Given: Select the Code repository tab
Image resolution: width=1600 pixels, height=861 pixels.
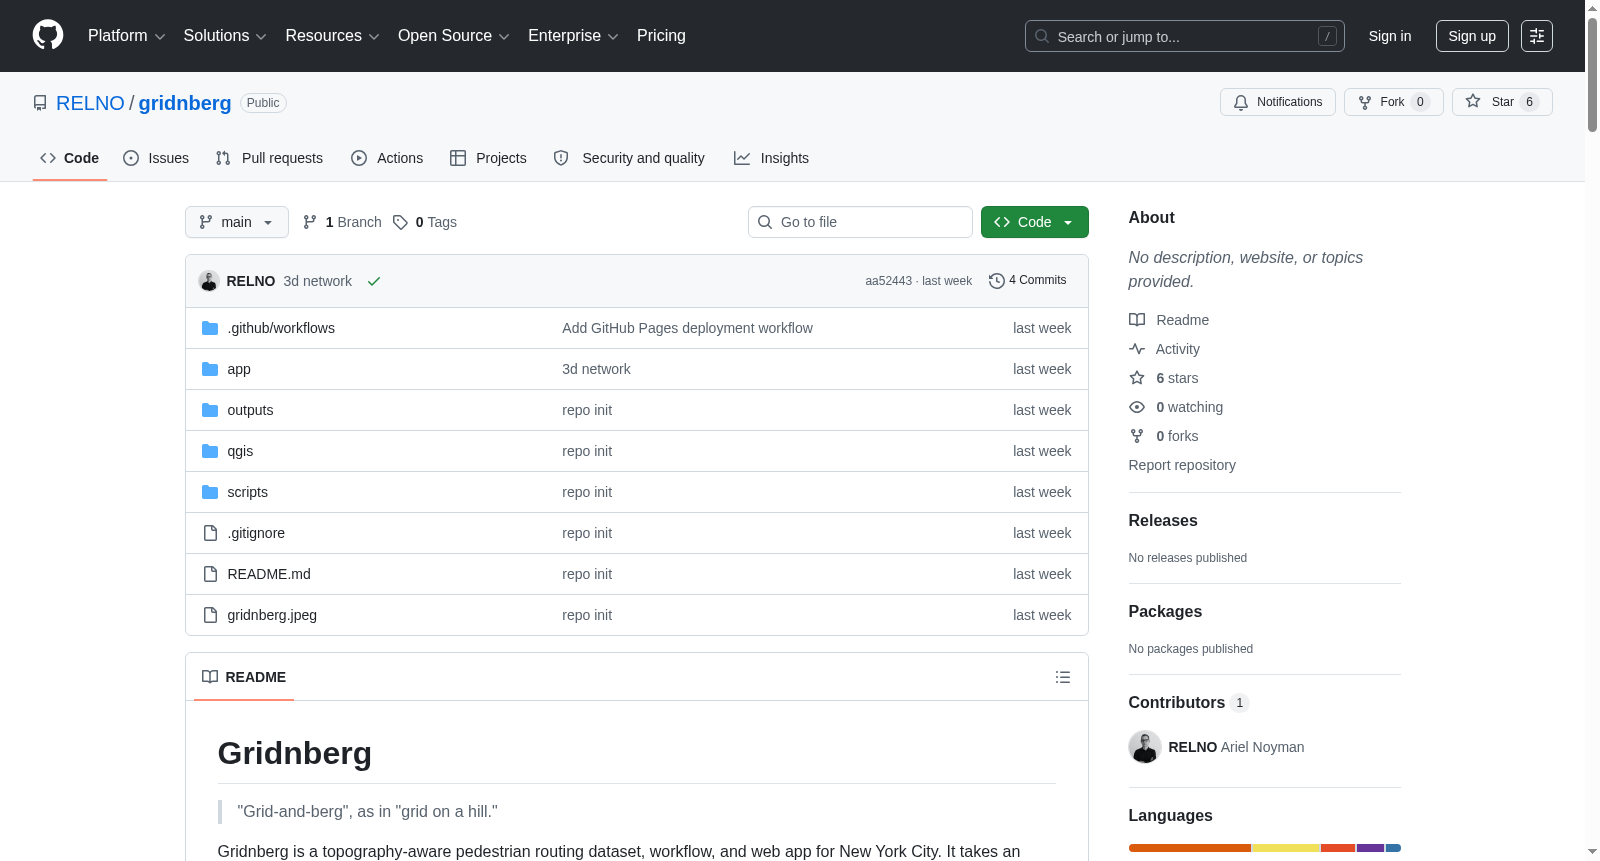Looking at the screenshot, I should (70, 158).
